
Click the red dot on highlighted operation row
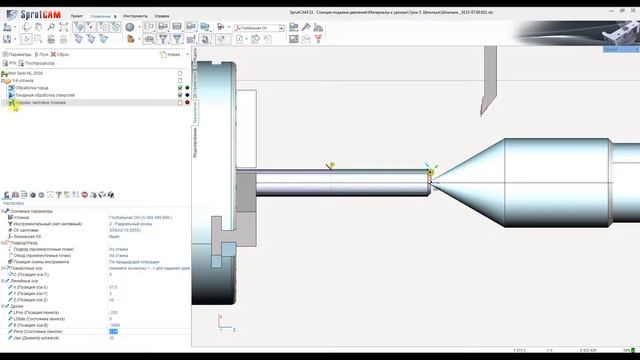pos(187,102)
